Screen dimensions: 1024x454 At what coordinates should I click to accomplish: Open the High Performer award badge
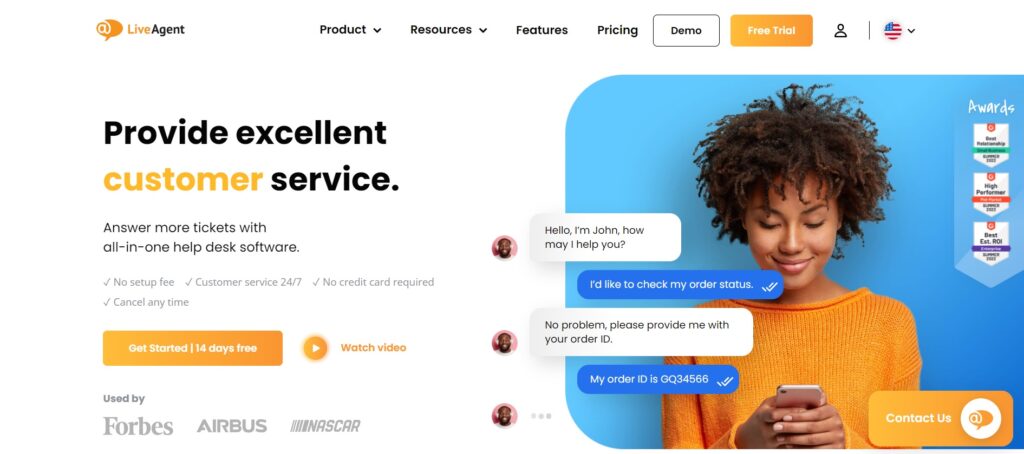pos(991,194)
